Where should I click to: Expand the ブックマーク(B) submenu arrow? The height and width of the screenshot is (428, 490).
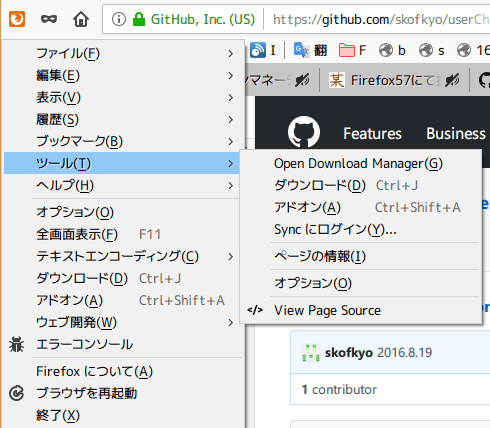point(231,141)
